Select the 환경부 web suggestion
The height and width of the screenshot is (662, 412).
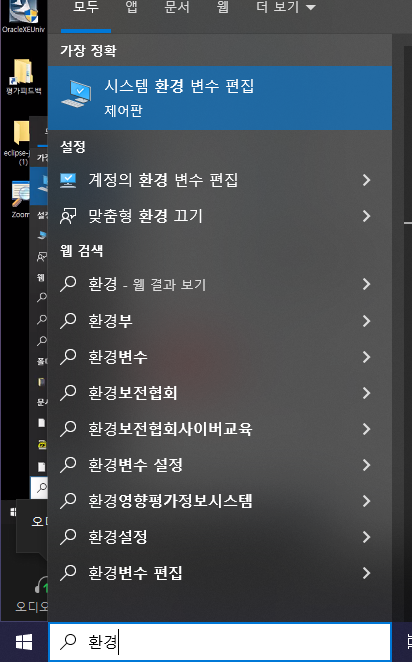220,321
